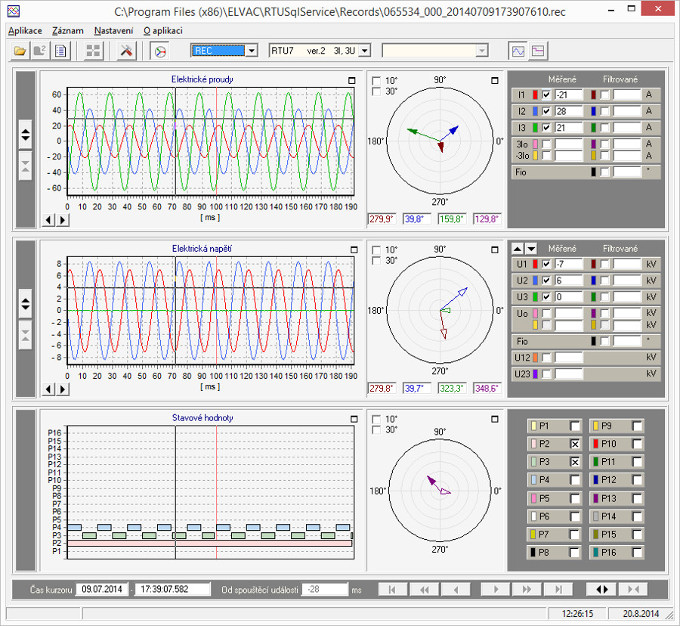Open the Nastavení menu
This screenshot has width=680, height=626.
click(x=114, y=31)
